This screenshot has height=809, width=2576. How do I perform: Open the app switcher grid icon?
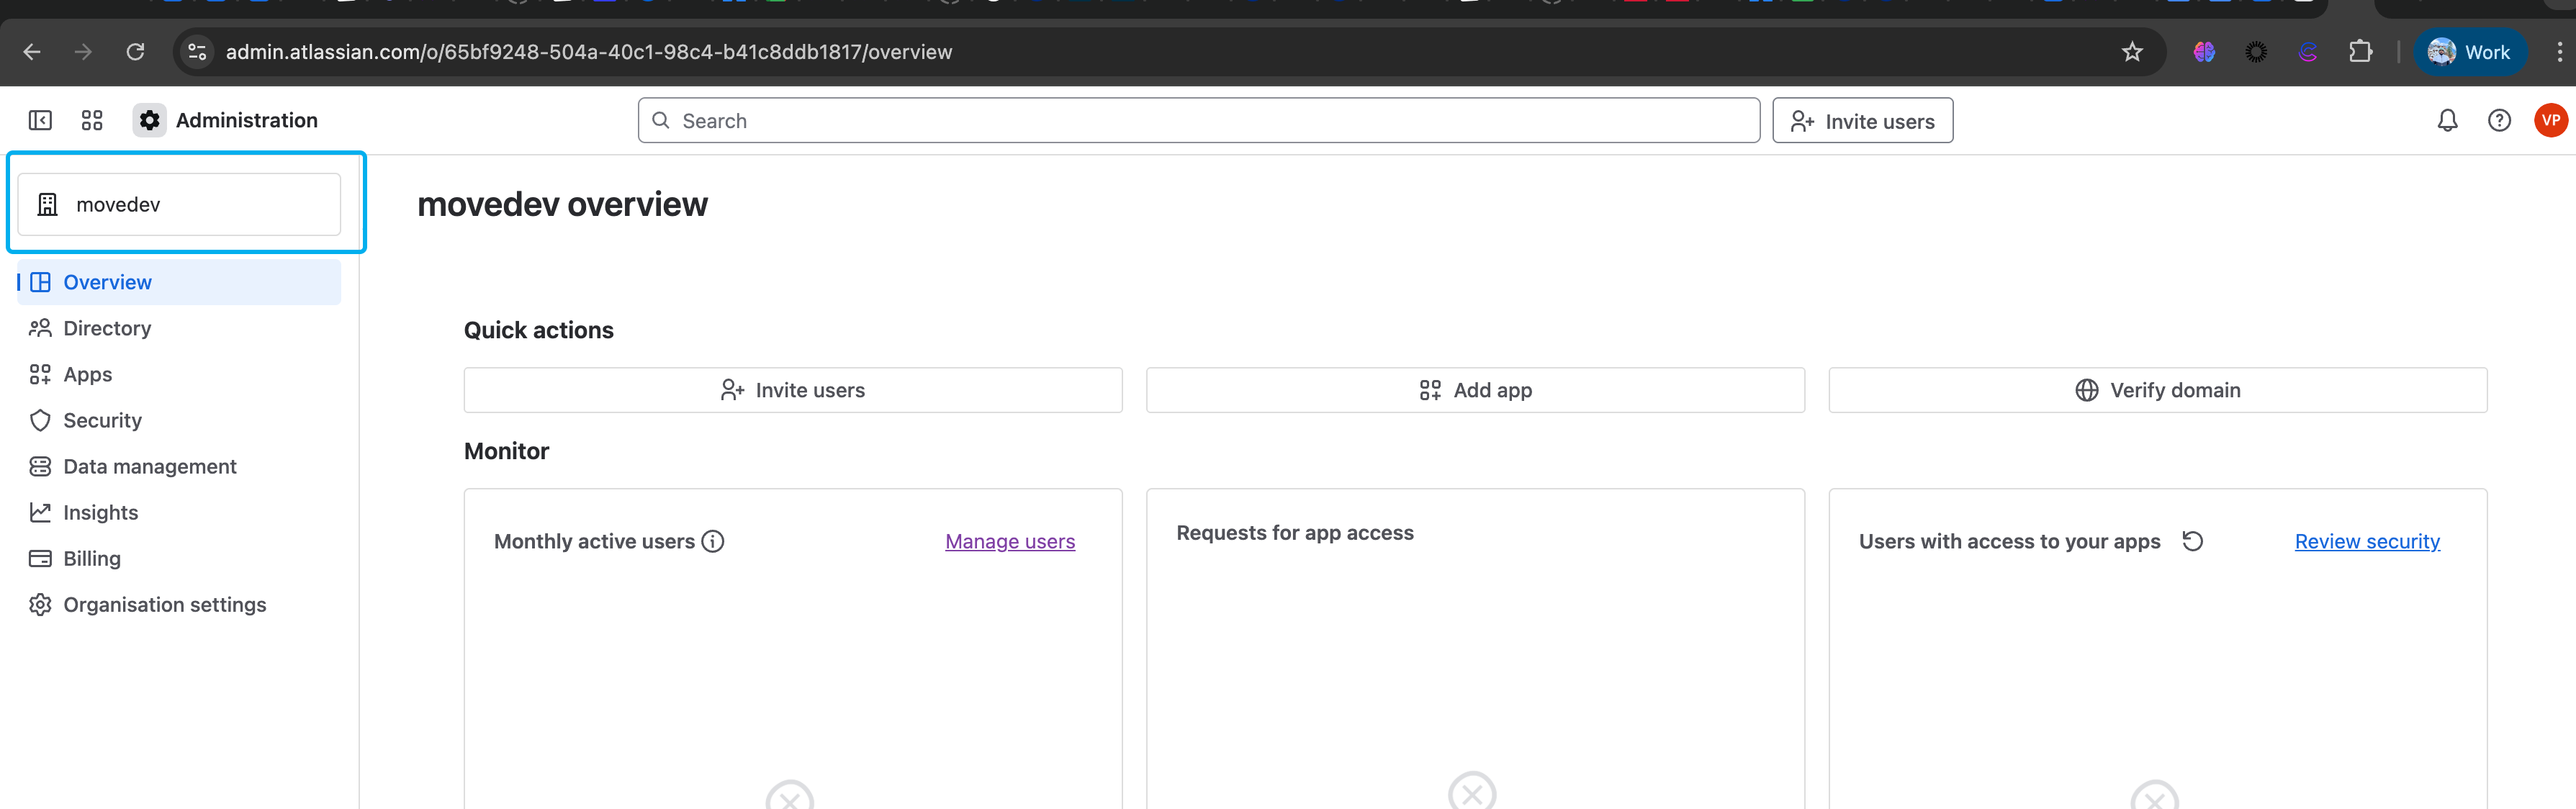pyautogui.click(x=92, y=120)
